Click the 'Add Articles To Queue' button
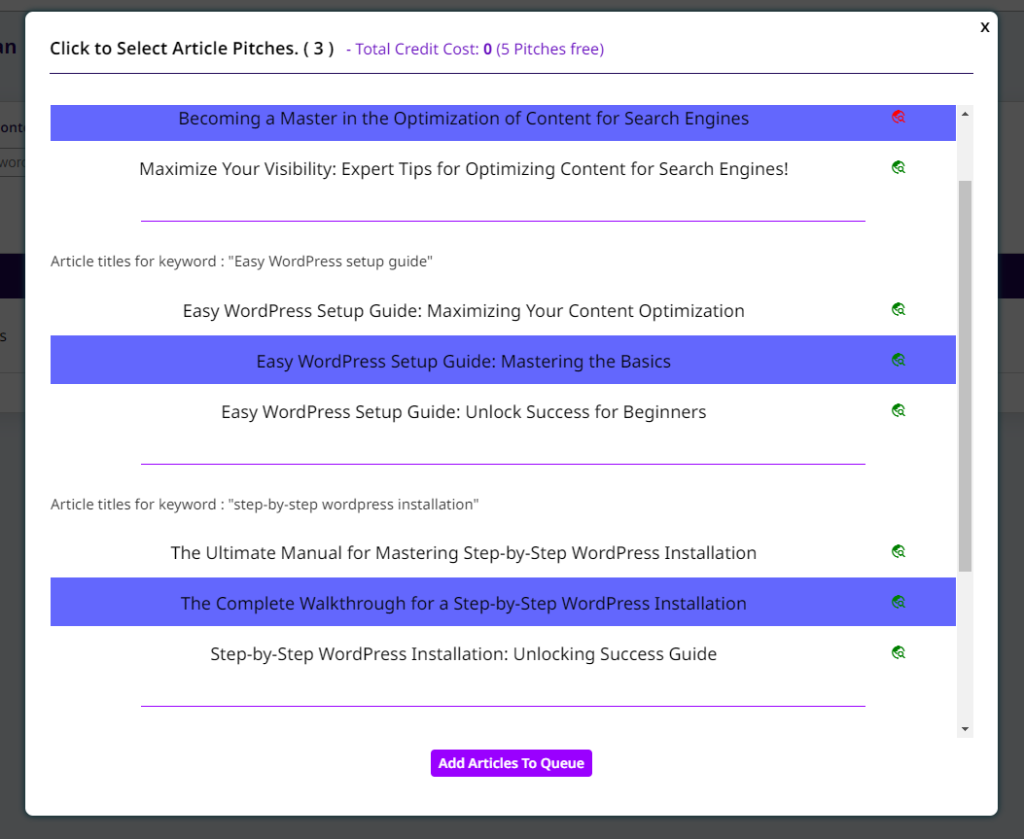 click(x=511, y=763)
